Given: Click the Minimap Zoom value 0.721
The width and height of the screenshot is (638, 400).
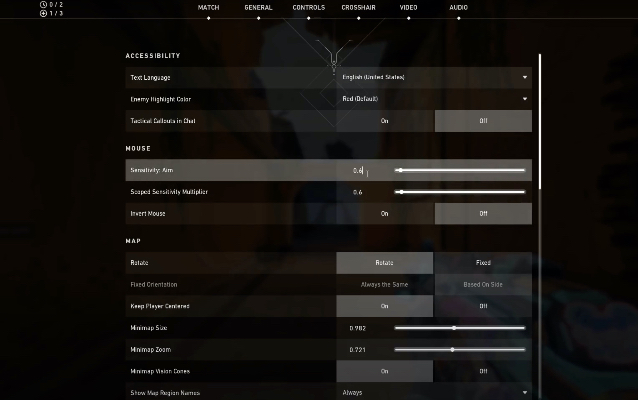Looking at the screenshot, I should pos(358,350).
